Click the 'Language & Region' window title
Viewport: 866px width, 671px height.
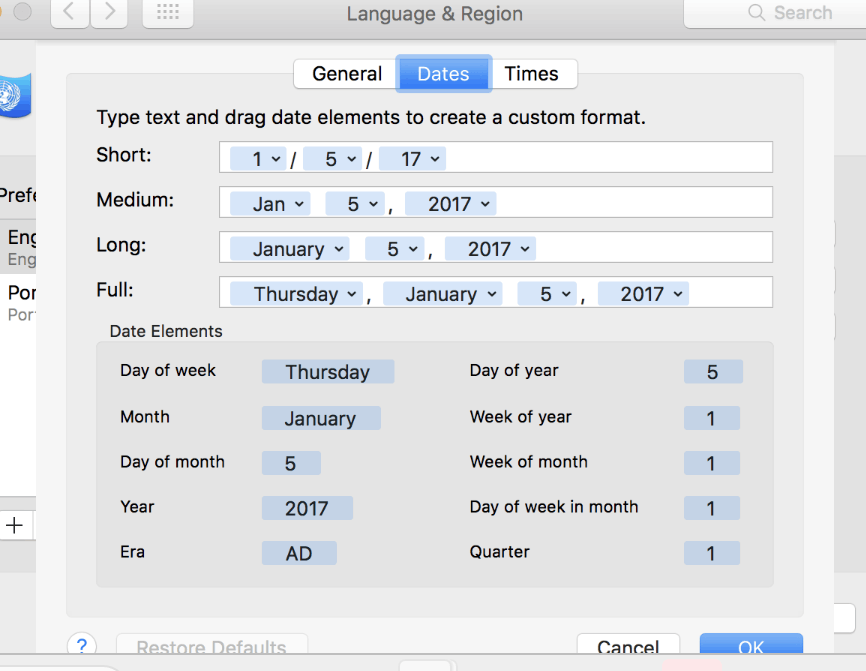click(435, 14)
